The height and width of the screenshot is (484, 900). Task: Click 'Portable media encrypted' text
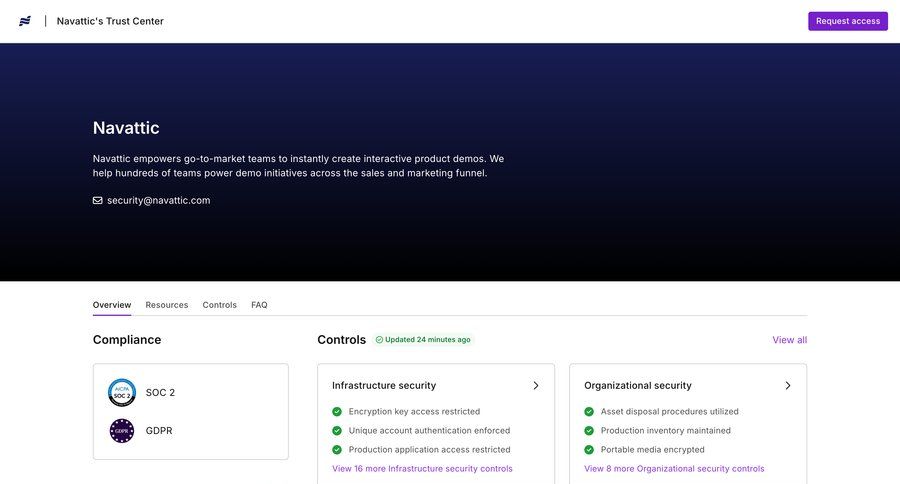(653, 450)
